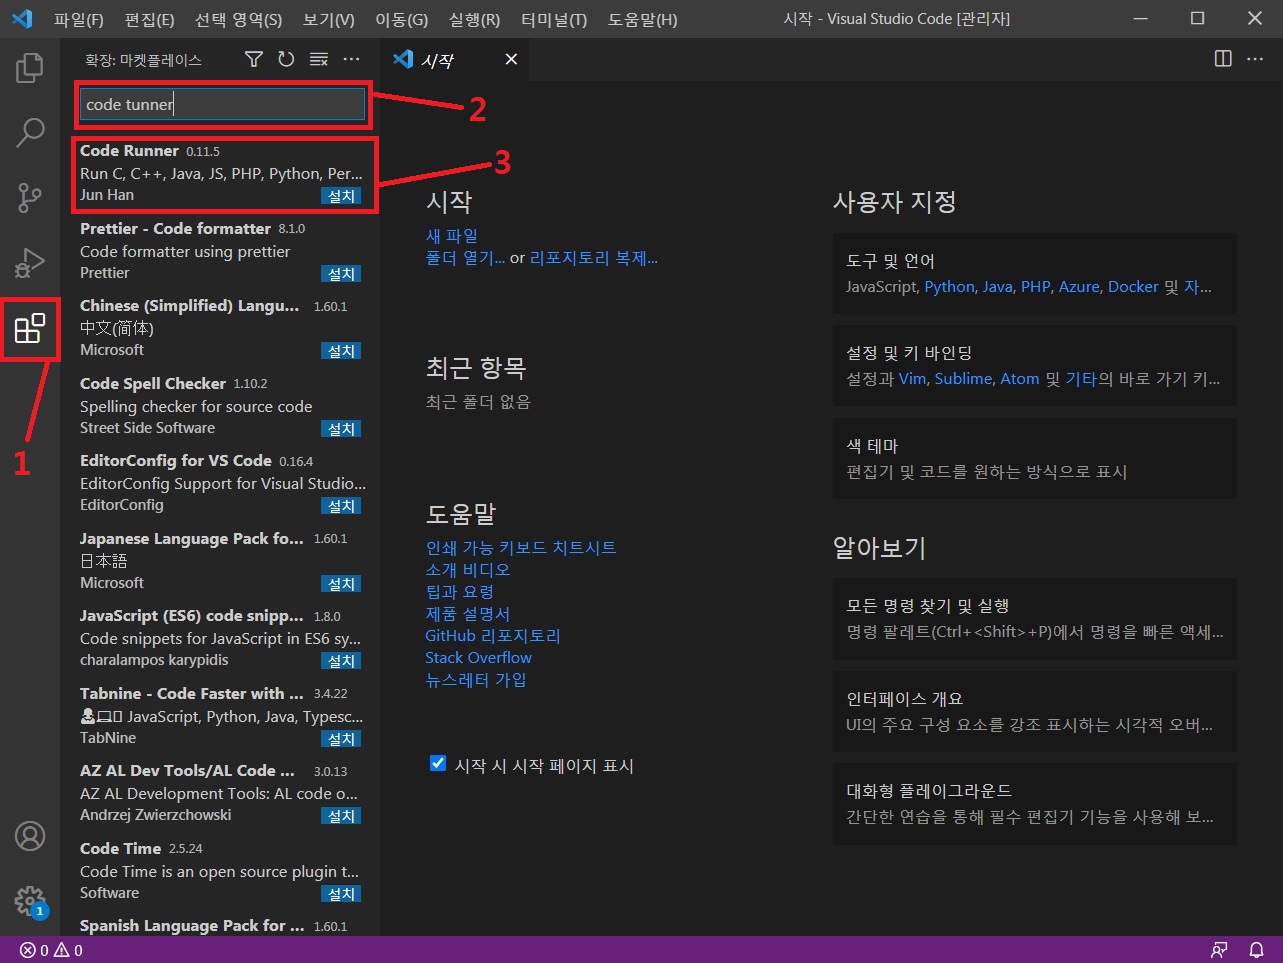Install Chinese (Simplified) Language Pack
The image size is (1283, 963).
(x=341, y=351)
